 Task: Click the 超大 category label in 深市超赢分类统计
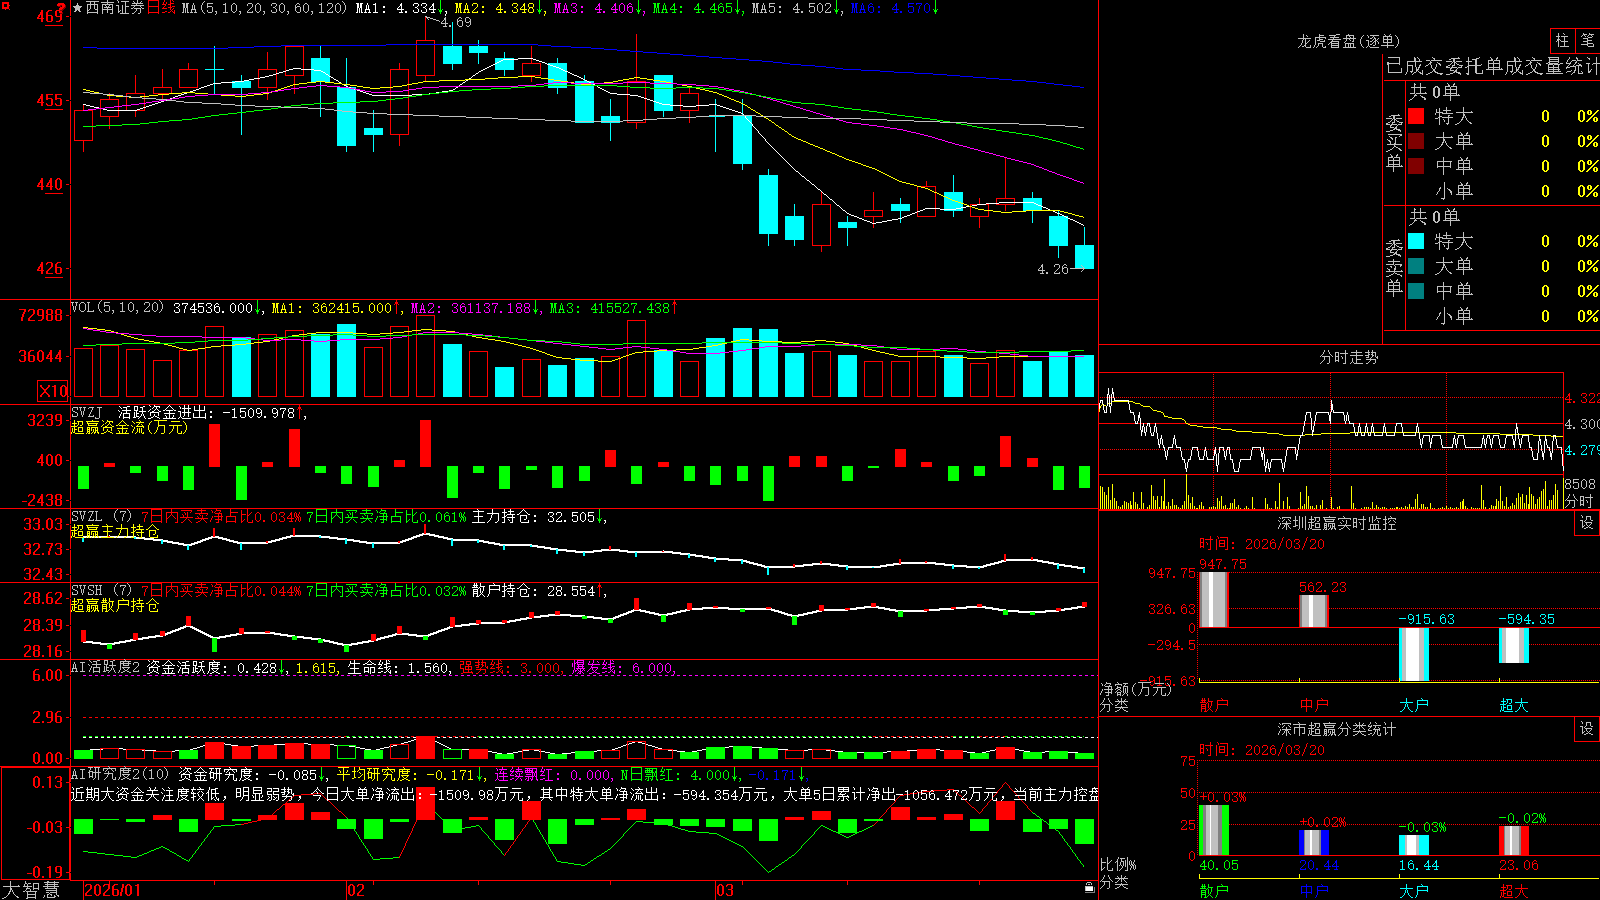[1514, 890]
